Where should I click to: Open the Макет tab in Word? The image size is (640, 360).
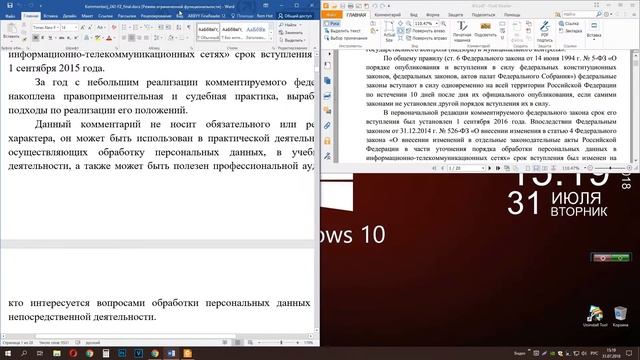[87, 16]
